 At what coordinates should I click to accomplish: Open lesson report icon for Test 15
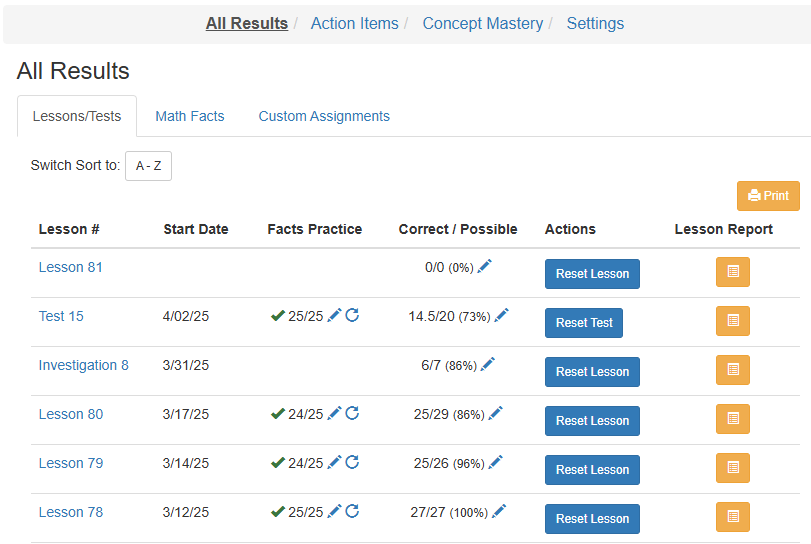pos(732,321)
